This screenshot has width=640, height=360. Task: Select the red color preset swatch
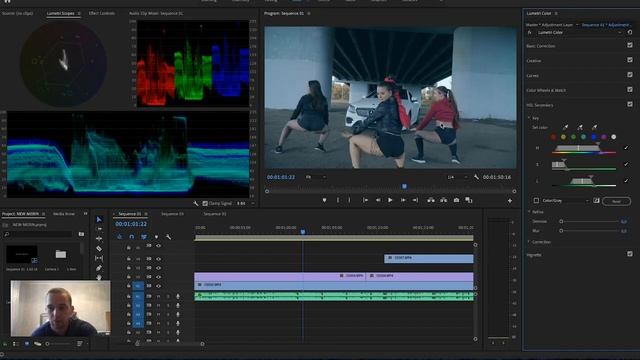pyautogui.click(x=553, y=137)
